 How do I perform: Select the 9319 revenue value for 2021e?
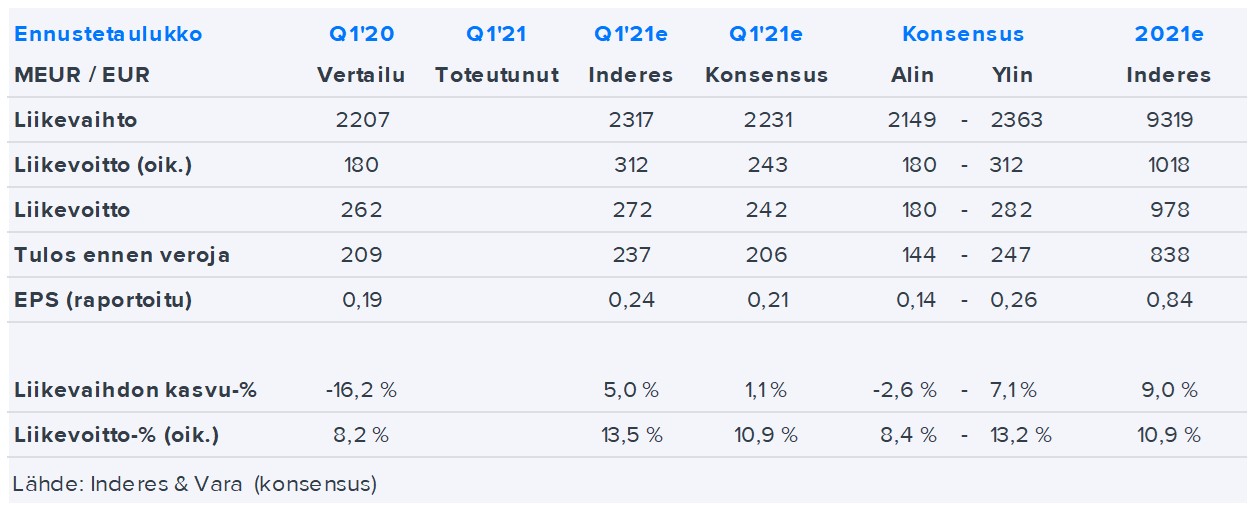pos(1168,120)
